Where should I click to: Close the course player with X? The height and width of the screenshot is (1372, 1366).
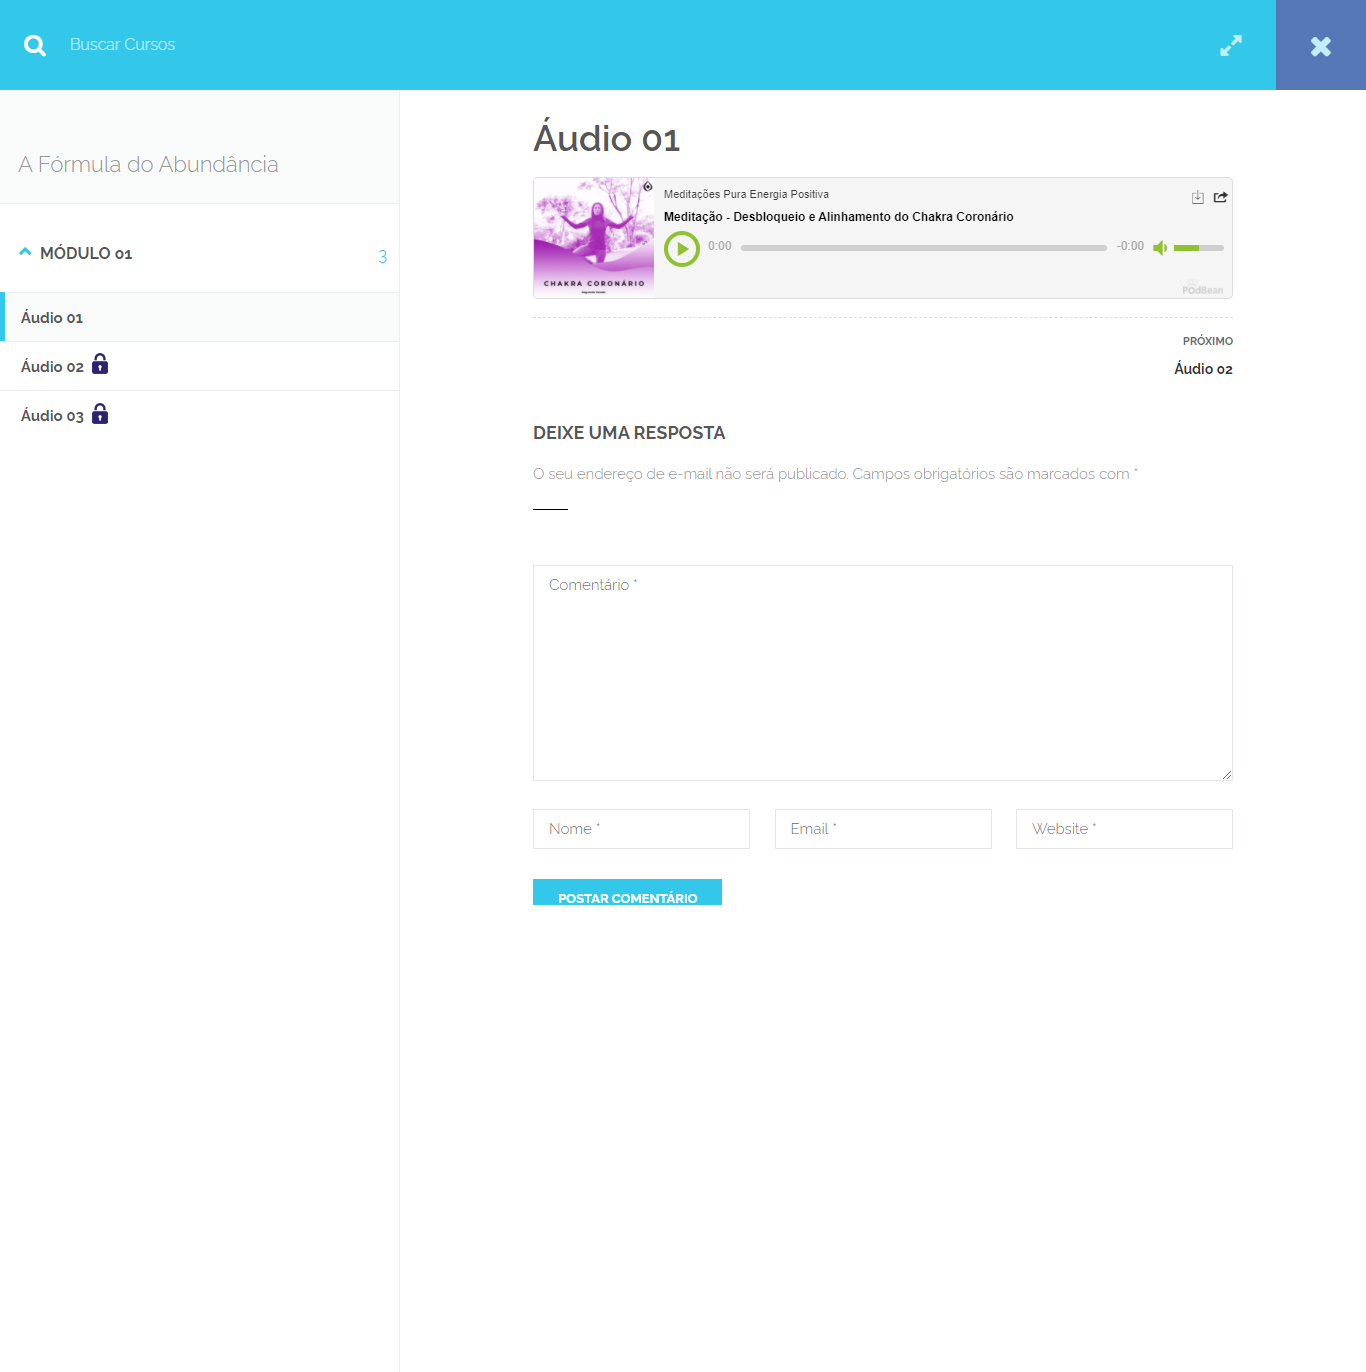[x=1320, y=46]
